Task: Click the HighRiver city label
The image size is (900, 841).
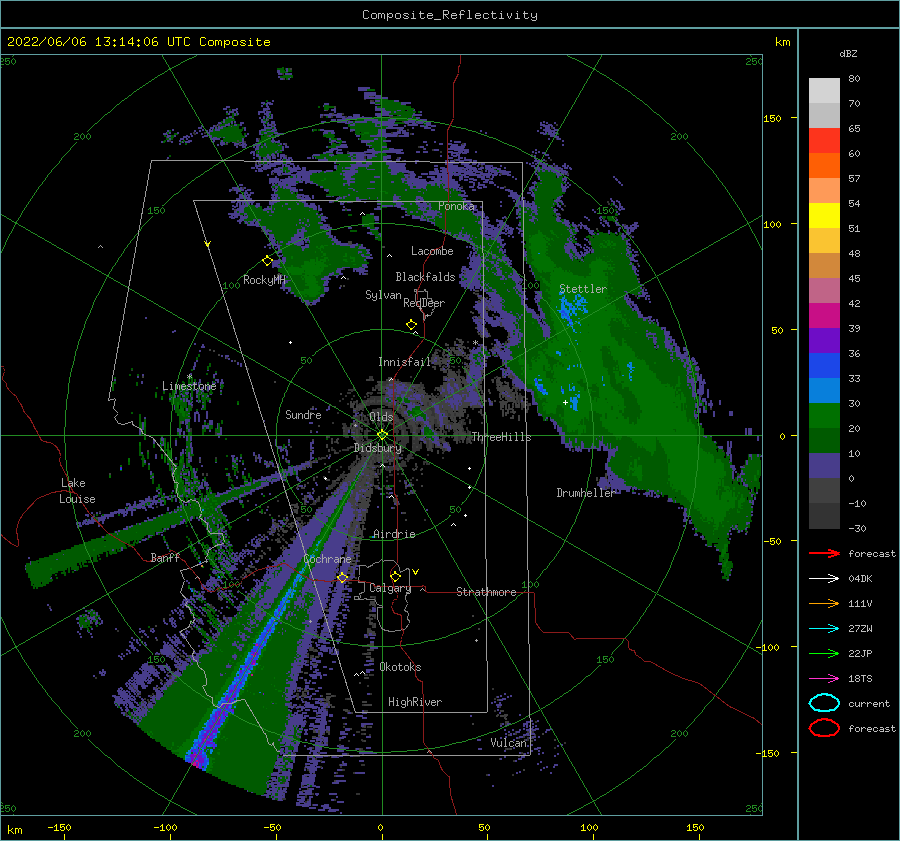Action: coord(415,702)
